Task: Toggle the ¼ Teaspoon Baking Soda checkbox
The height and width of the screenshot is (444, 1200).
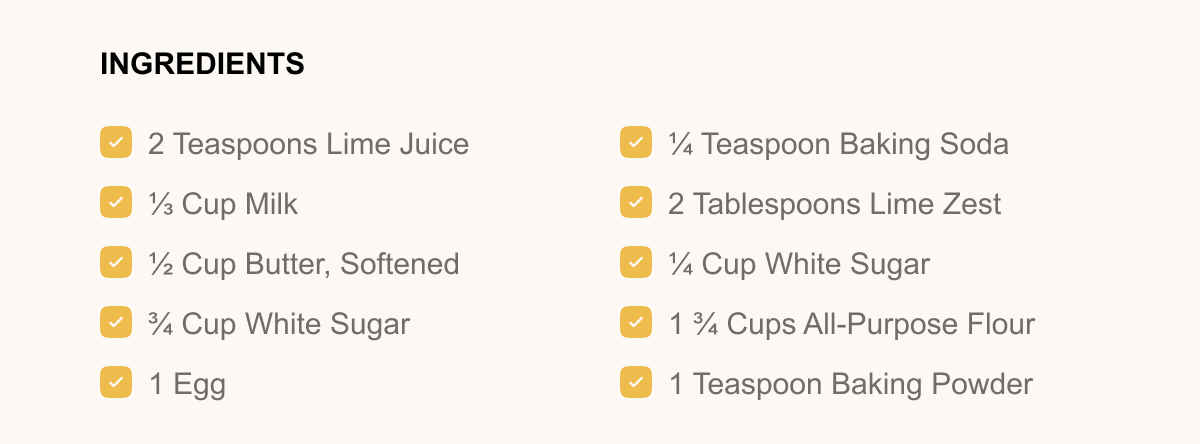Action: click(x=636, y=142)
